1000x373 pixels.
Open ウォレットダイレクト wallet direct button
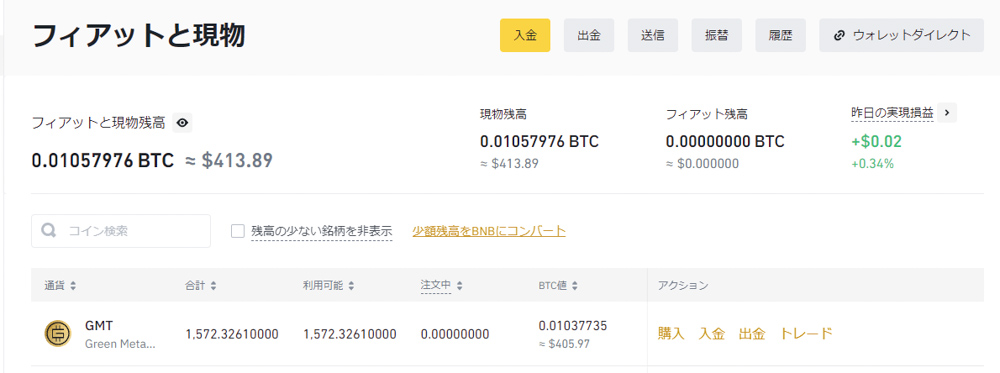[901, 35]
